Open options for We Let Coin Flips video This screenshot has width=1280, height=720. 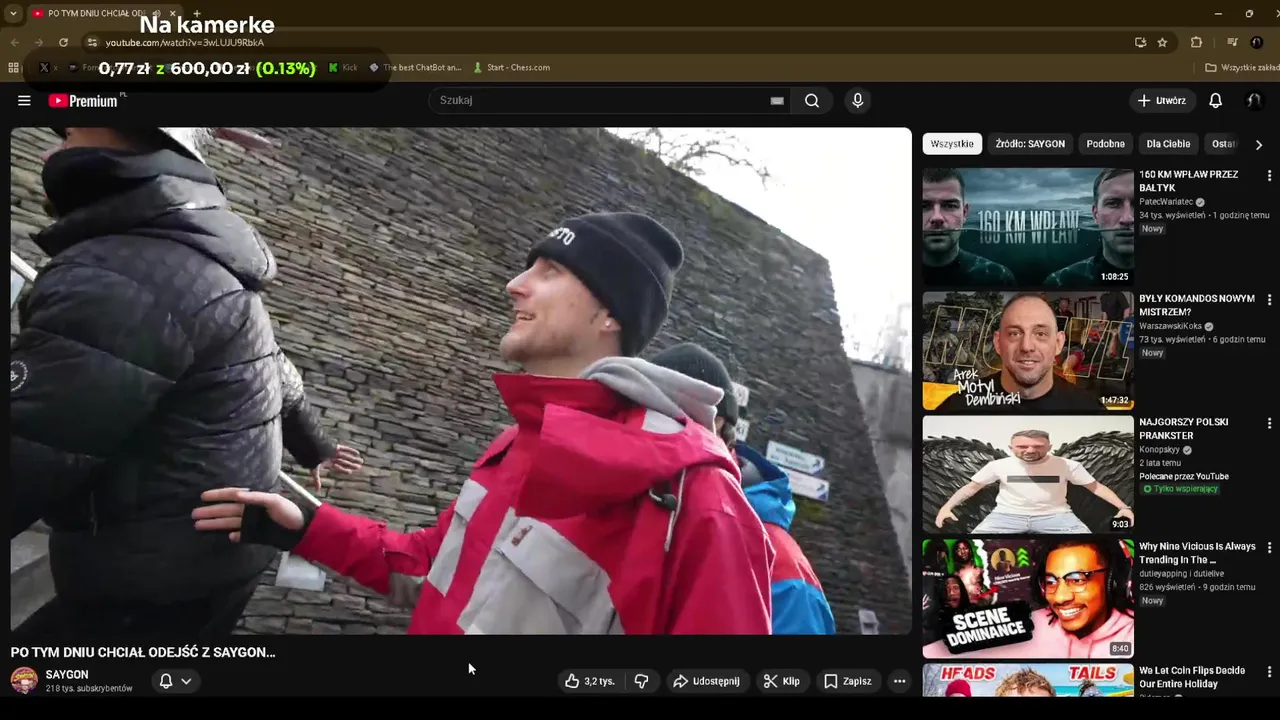[x=1269, y=671]
